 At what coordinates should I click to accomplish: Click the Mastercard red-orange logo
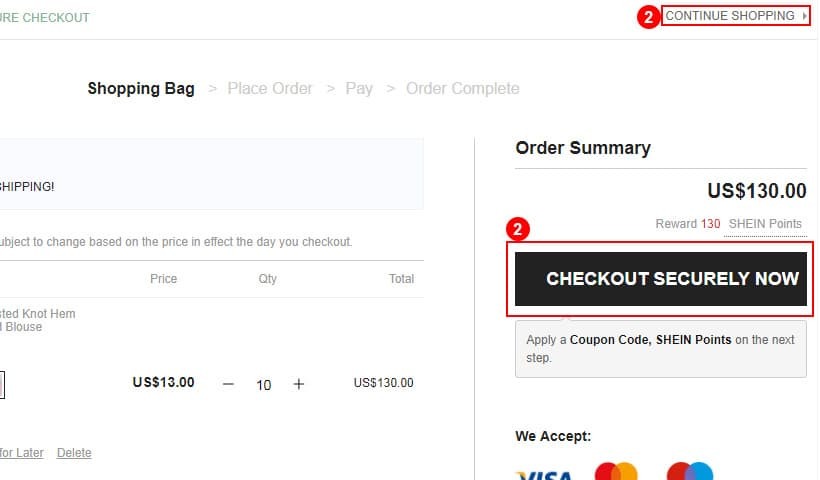pyautogui.click(x=616, y=471)
